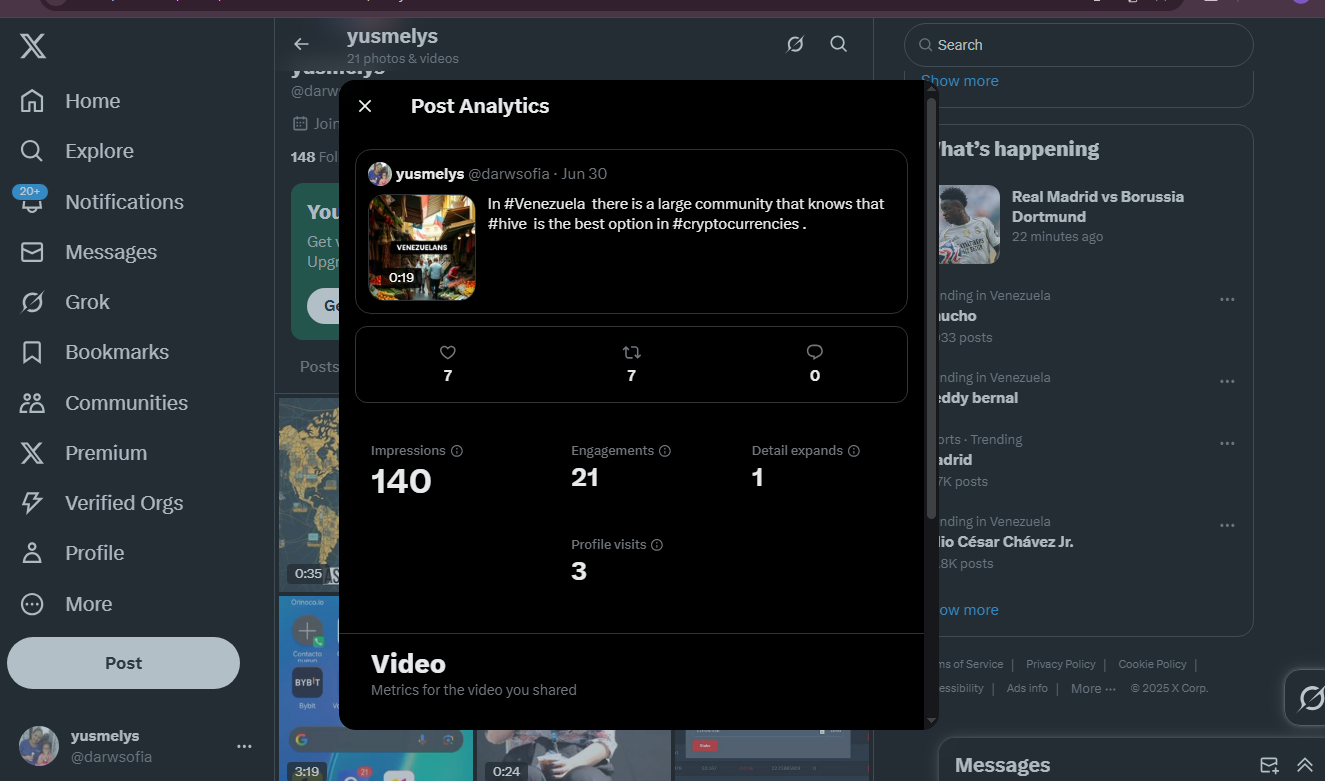Expand the footer More menu
This screenshot has height=781, width=1325.
click(x=1093, y=688)
